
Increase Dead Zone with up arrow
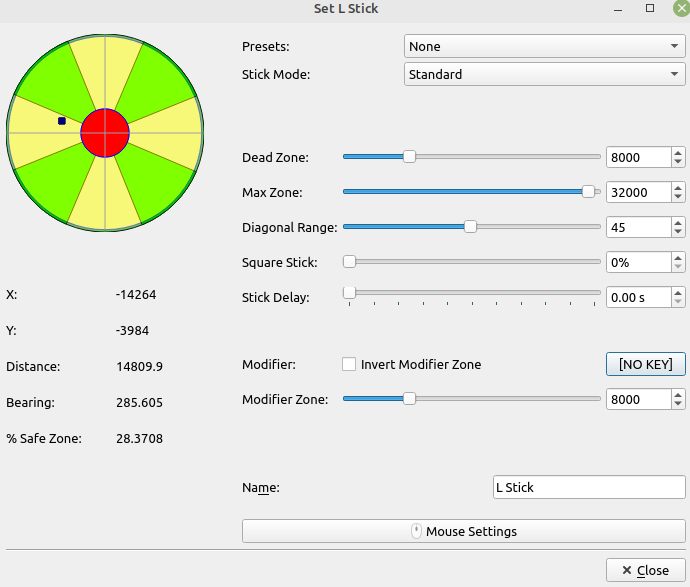coord(678,152)
